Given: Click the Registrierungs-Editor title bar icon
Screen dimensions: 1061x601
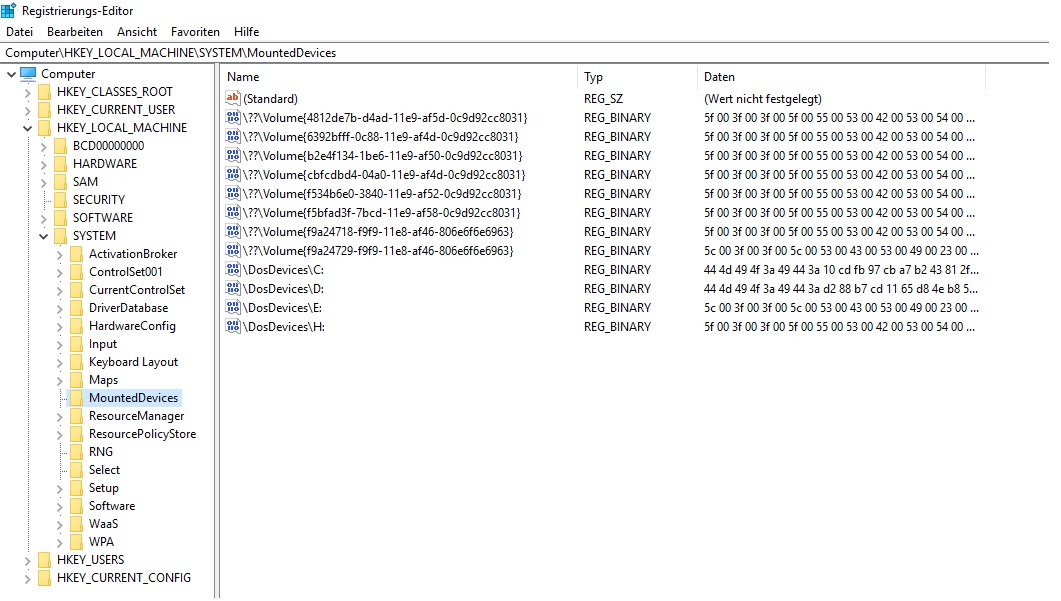Looking at the screenshot, I should pos(8,10).
